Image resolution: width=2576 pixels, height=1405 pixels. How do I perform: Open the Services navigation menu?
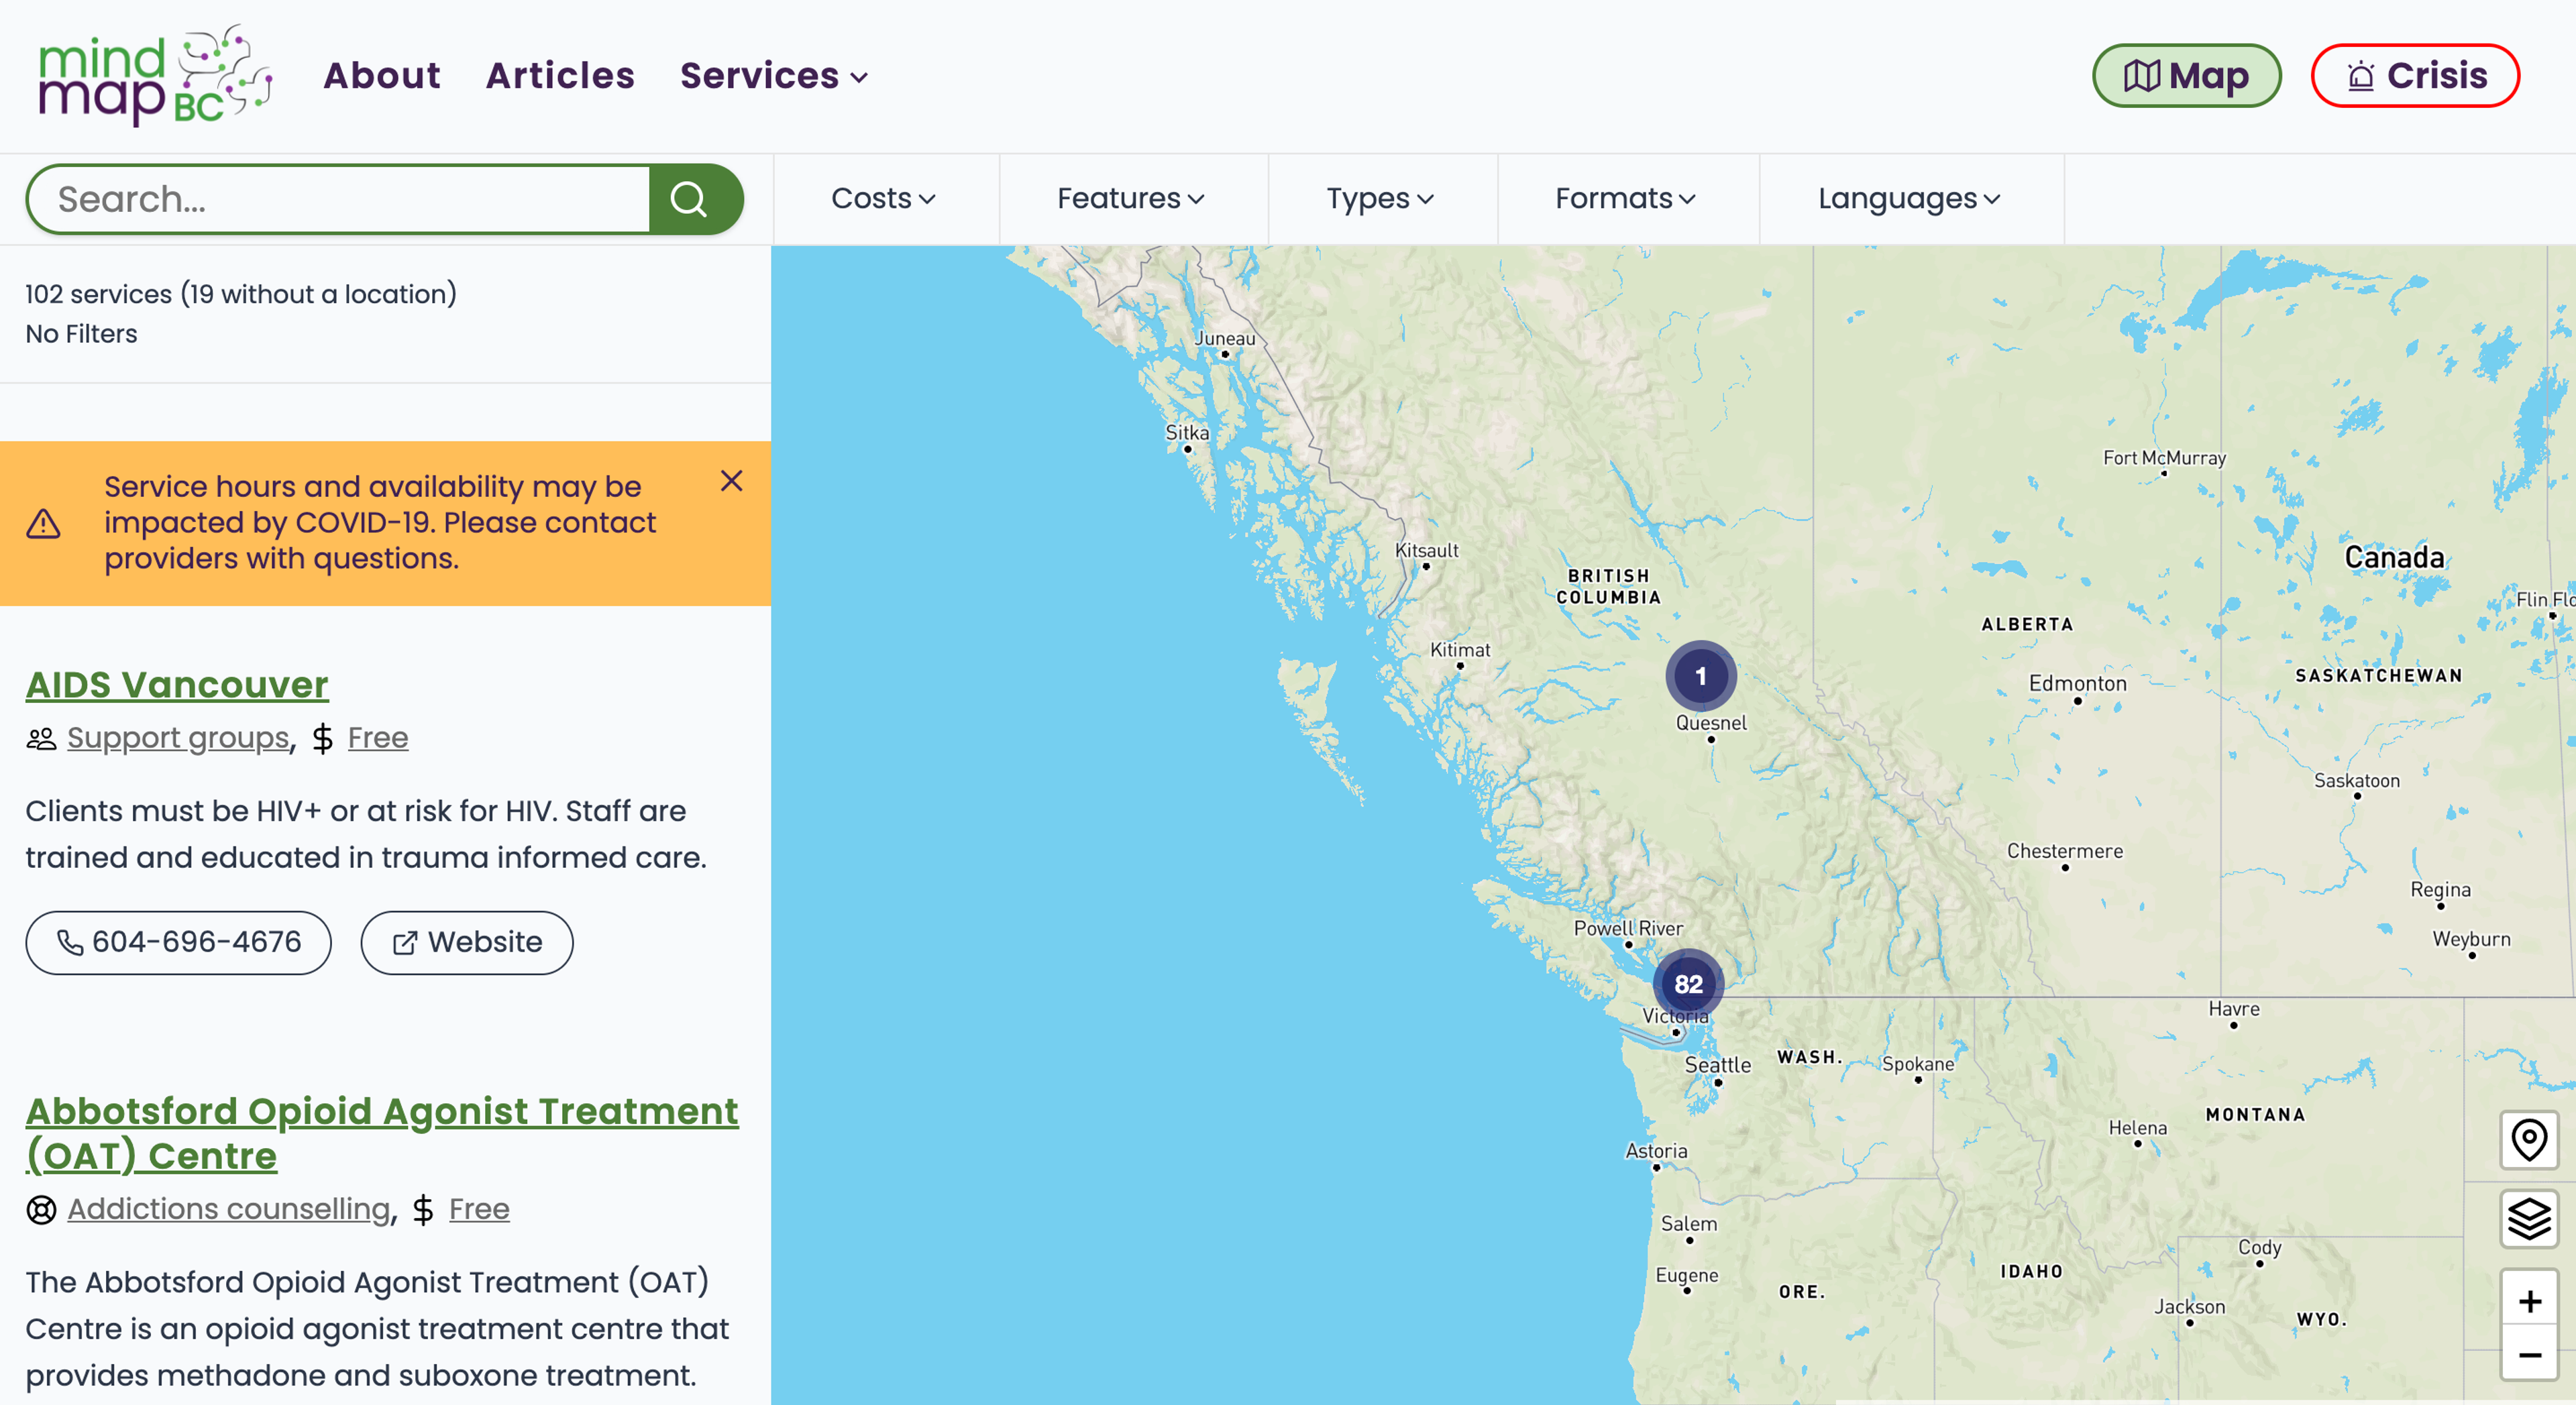774,76
